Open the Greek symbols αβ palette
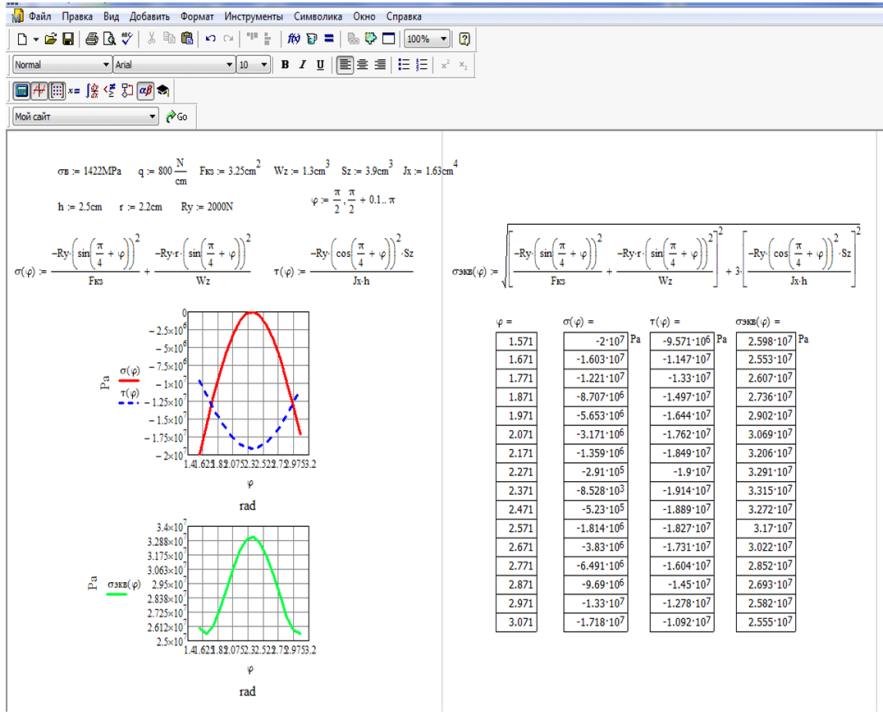Image resolution: width=883 pixels, height=715 pixels. click(144, 90)
